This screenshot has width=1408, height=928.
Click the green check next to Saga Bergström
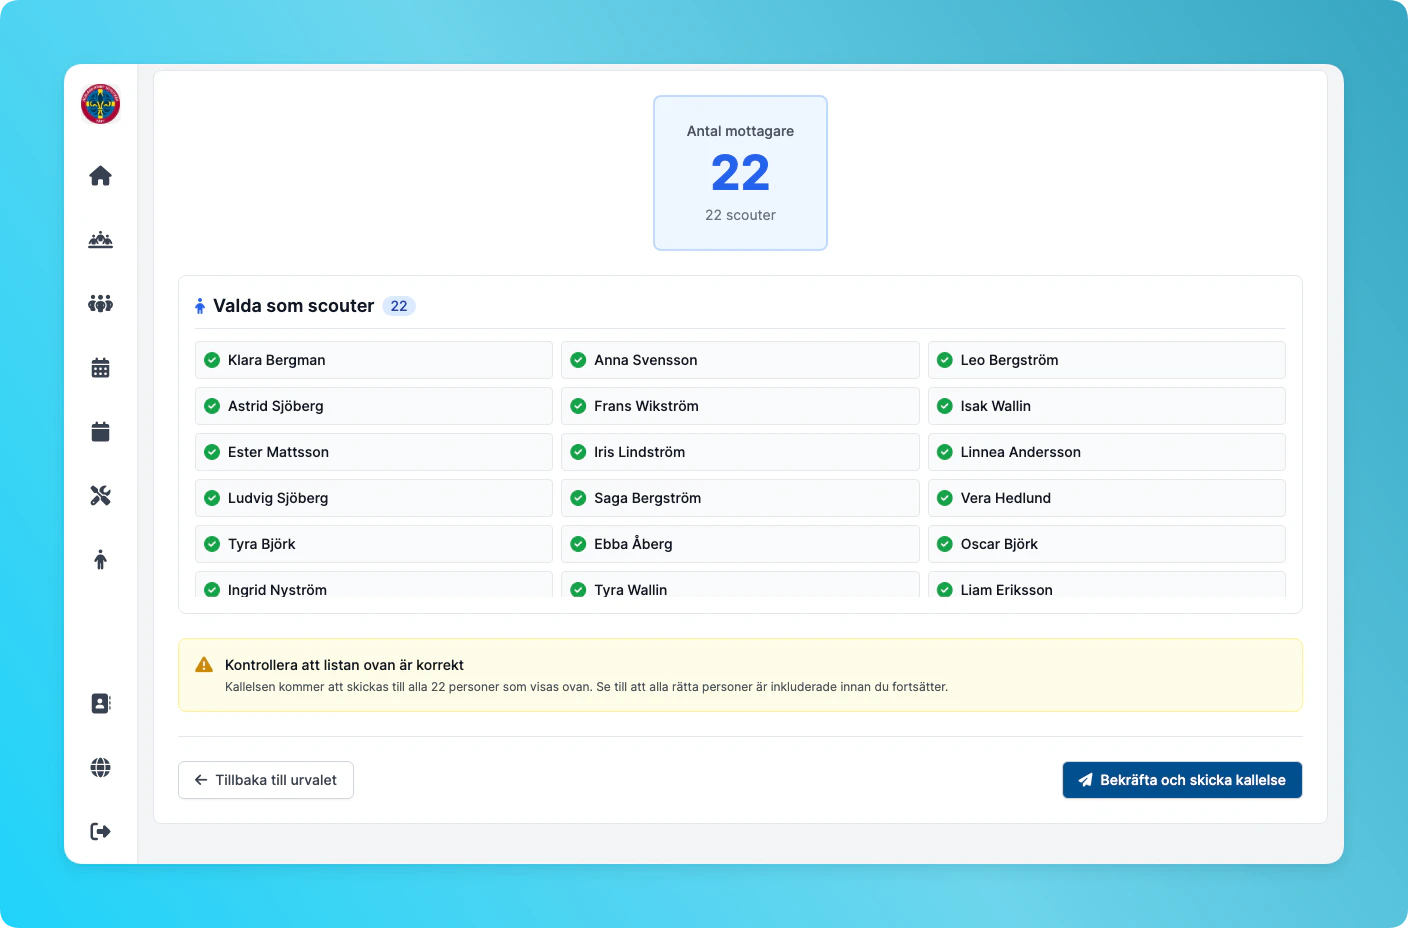click(x=578, y=498)
